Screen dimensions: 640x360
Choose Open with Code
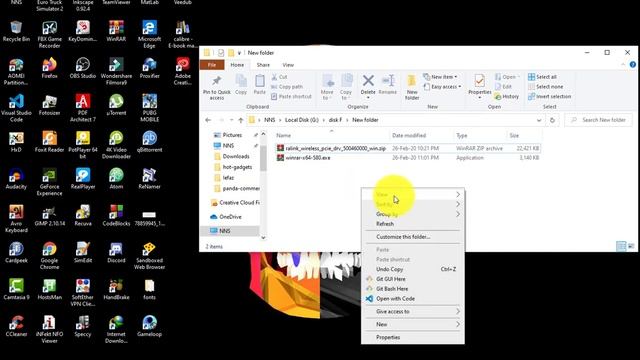click(x=413, y=298)
